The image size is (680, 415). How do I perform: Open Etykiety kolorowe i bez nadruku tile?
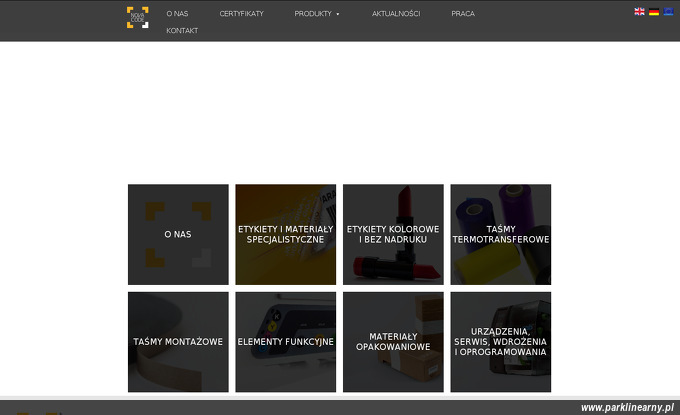tap(393, 235)
